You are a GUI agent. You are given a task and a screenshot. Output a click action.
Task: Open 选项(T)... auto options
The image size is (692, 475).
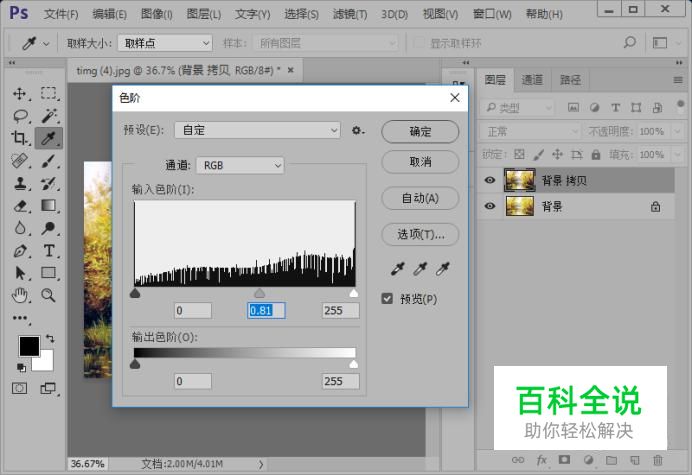(x=420, y=234)
